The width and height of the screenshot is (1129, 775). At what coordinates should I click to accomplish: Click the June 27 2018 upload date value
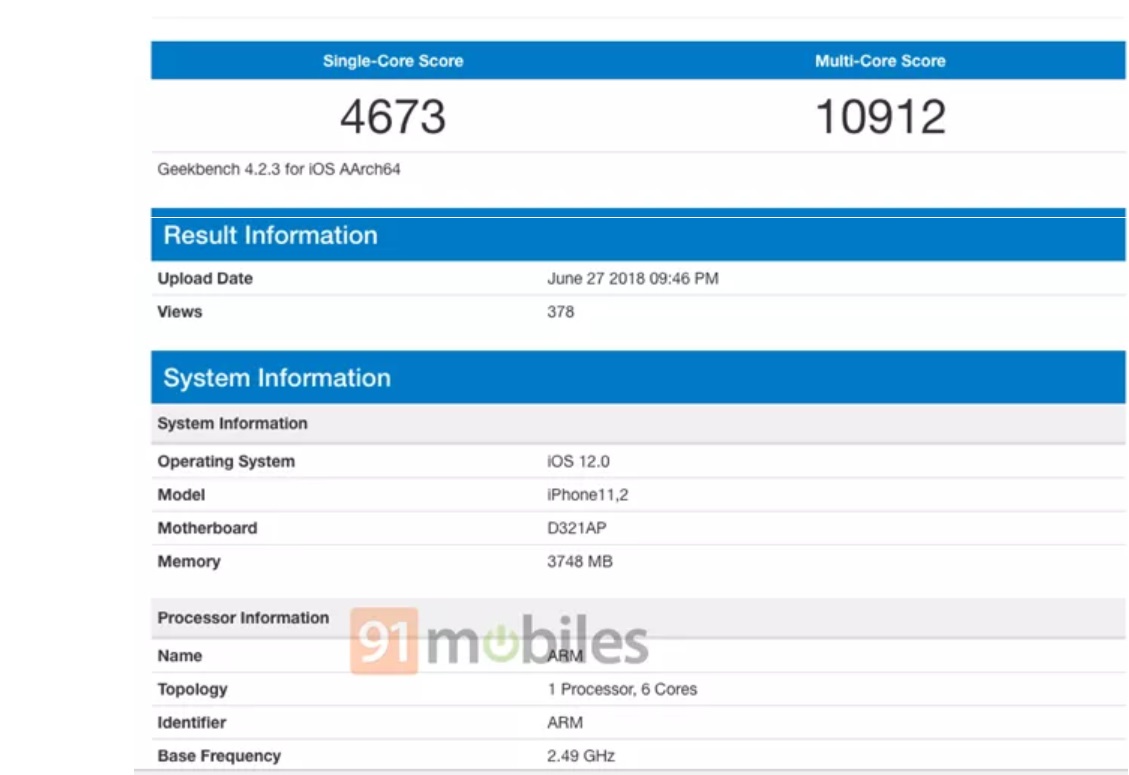pyautogui.click(x=632, y=279)
